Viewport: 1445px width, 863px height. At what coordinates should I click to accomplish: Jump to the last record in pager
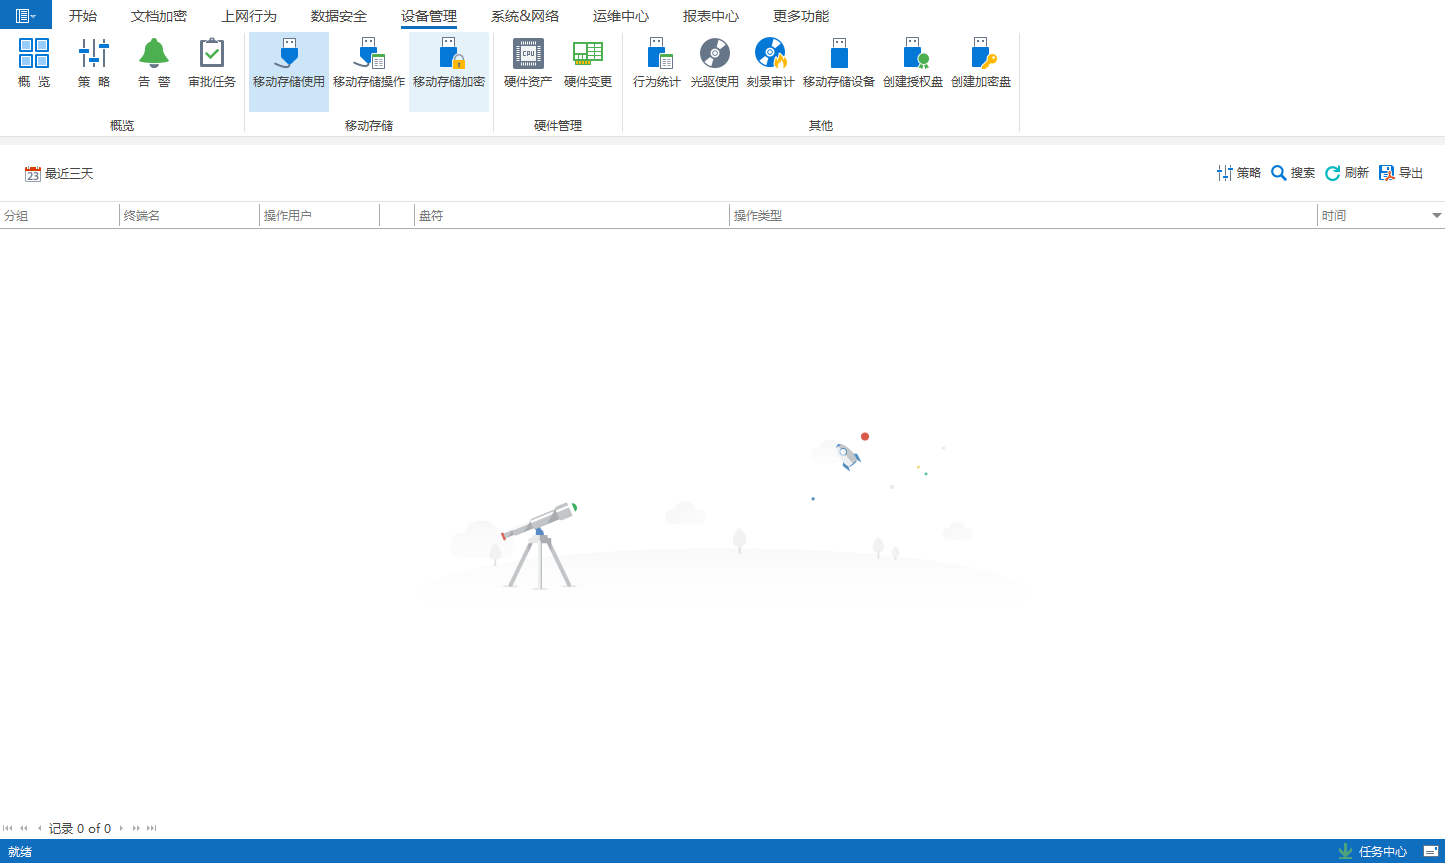(152, 828)
